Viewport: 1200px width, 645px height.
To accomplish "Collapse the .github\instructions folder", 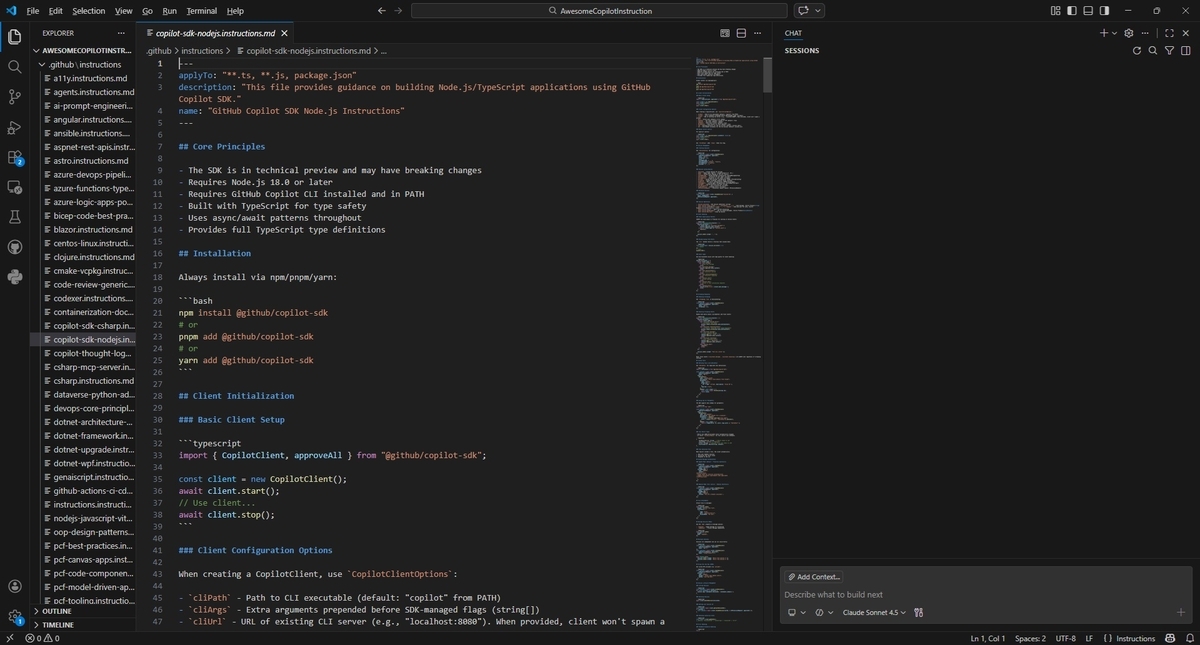I will (x=83, y=64).
